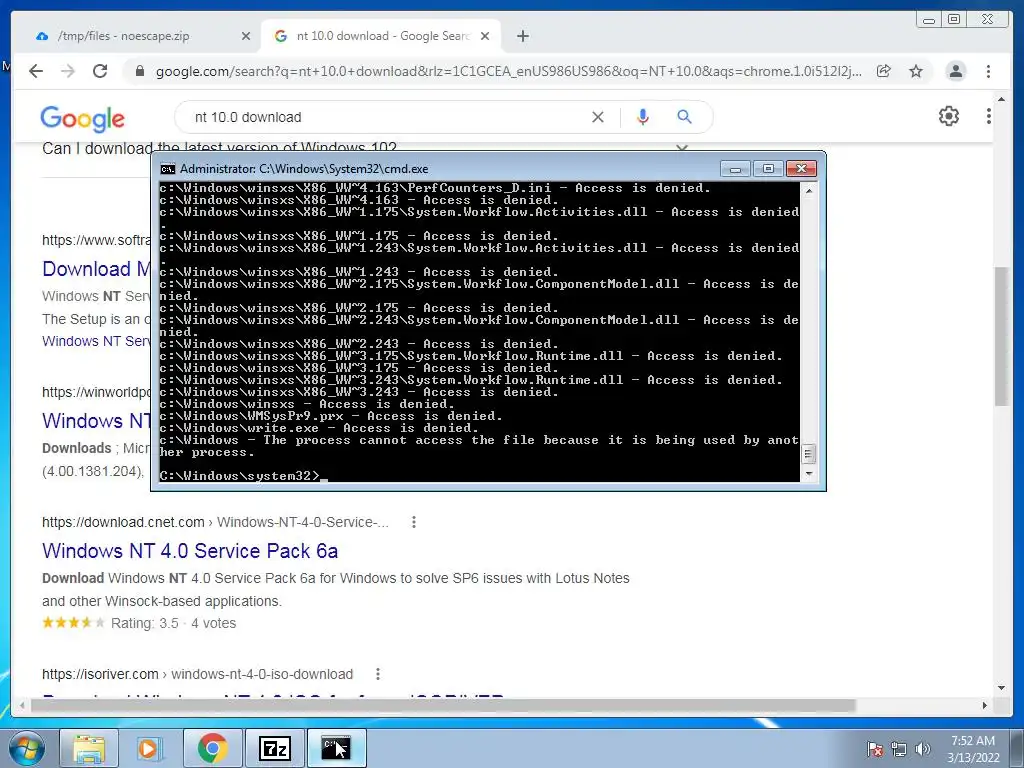Open network status tray icon

(x=899, y=749)
